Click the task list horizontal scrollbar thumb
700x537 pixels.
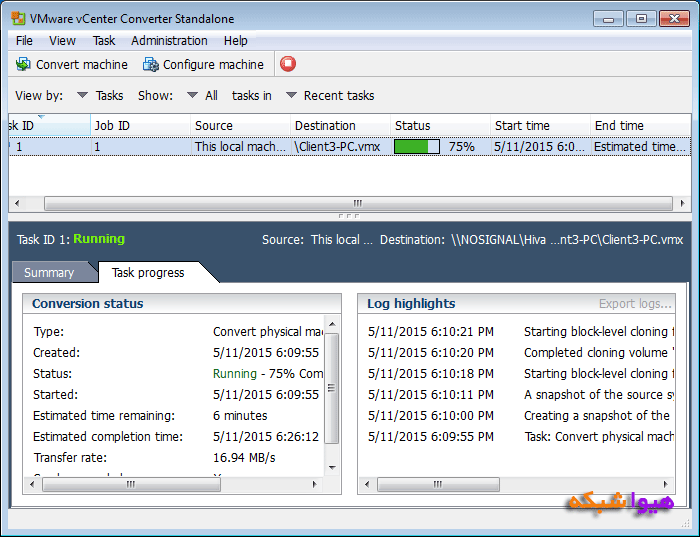coord(358,204)
